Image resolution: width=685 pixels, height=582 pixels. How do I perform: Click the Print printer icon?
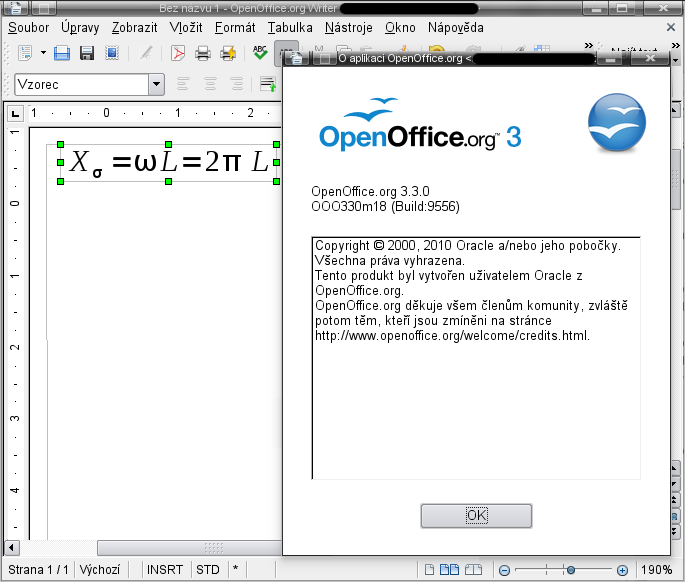[x=203, y=53]
